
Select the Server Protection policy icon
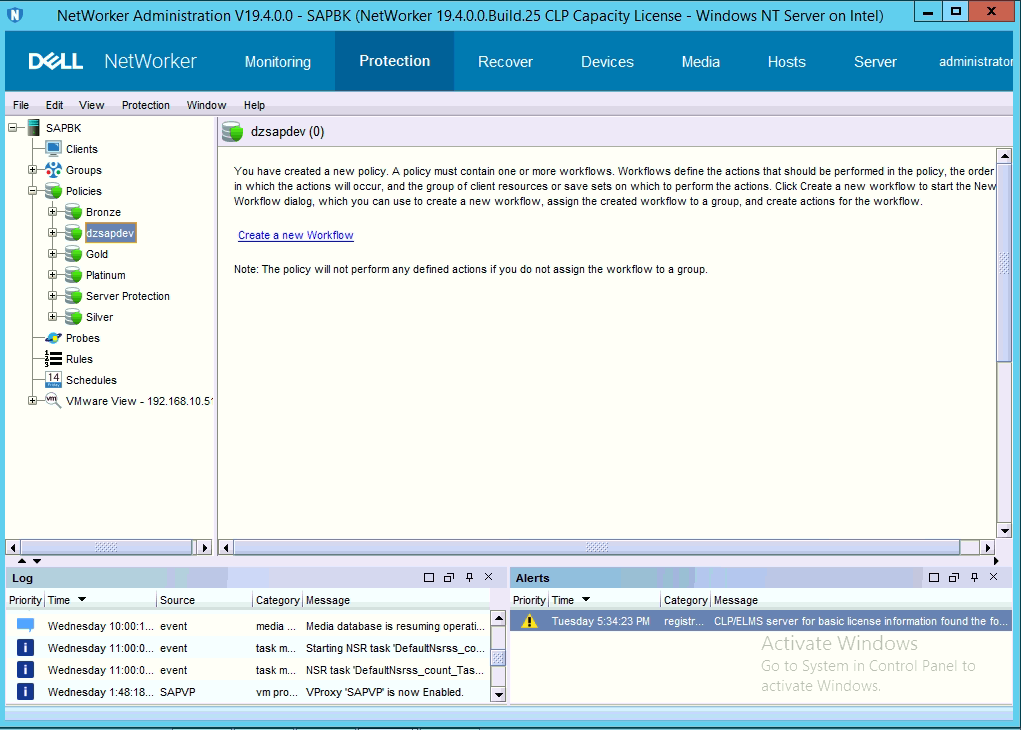point(73,296)
